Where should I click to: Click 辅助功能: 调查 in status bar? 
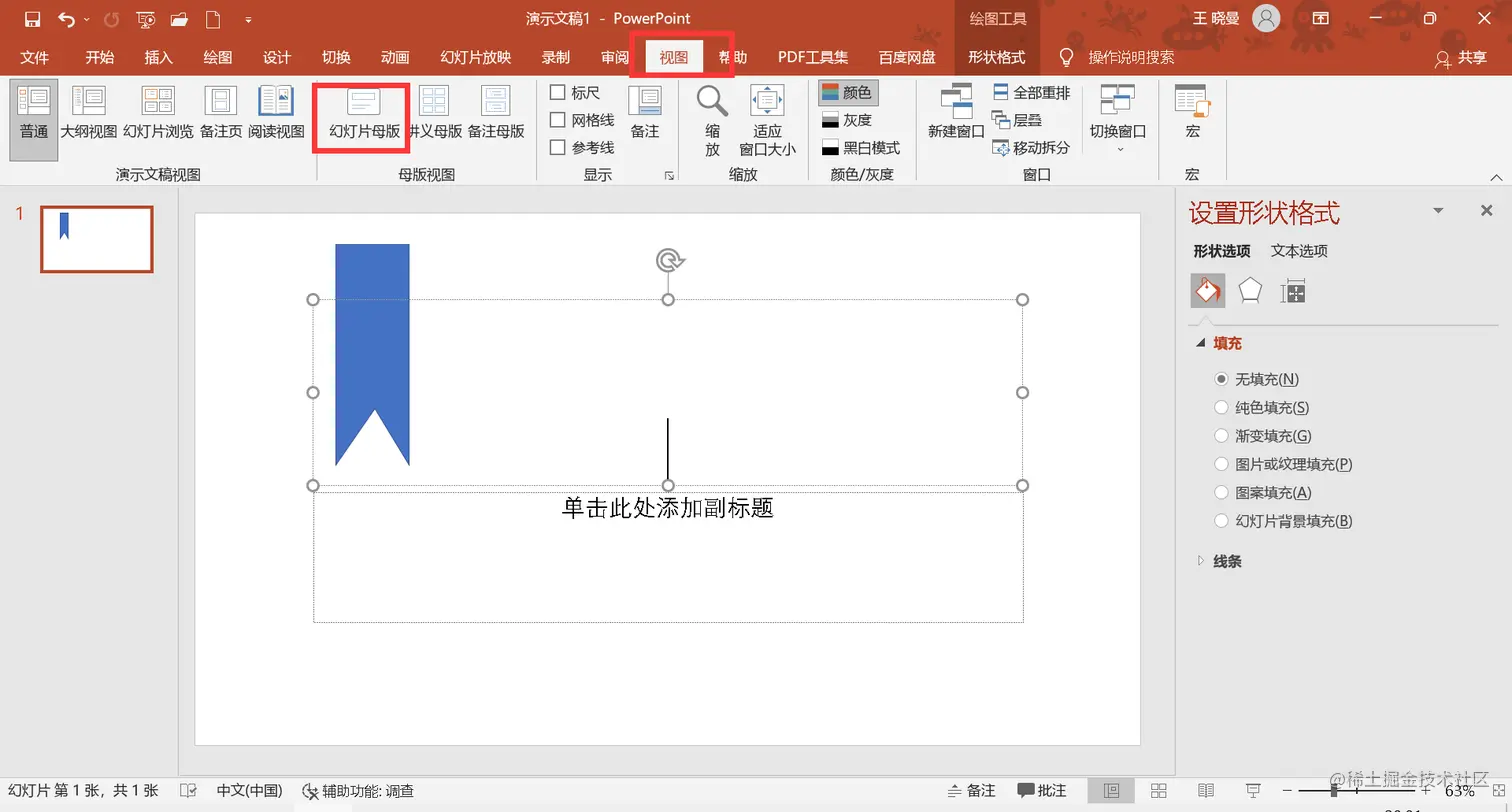358,791
